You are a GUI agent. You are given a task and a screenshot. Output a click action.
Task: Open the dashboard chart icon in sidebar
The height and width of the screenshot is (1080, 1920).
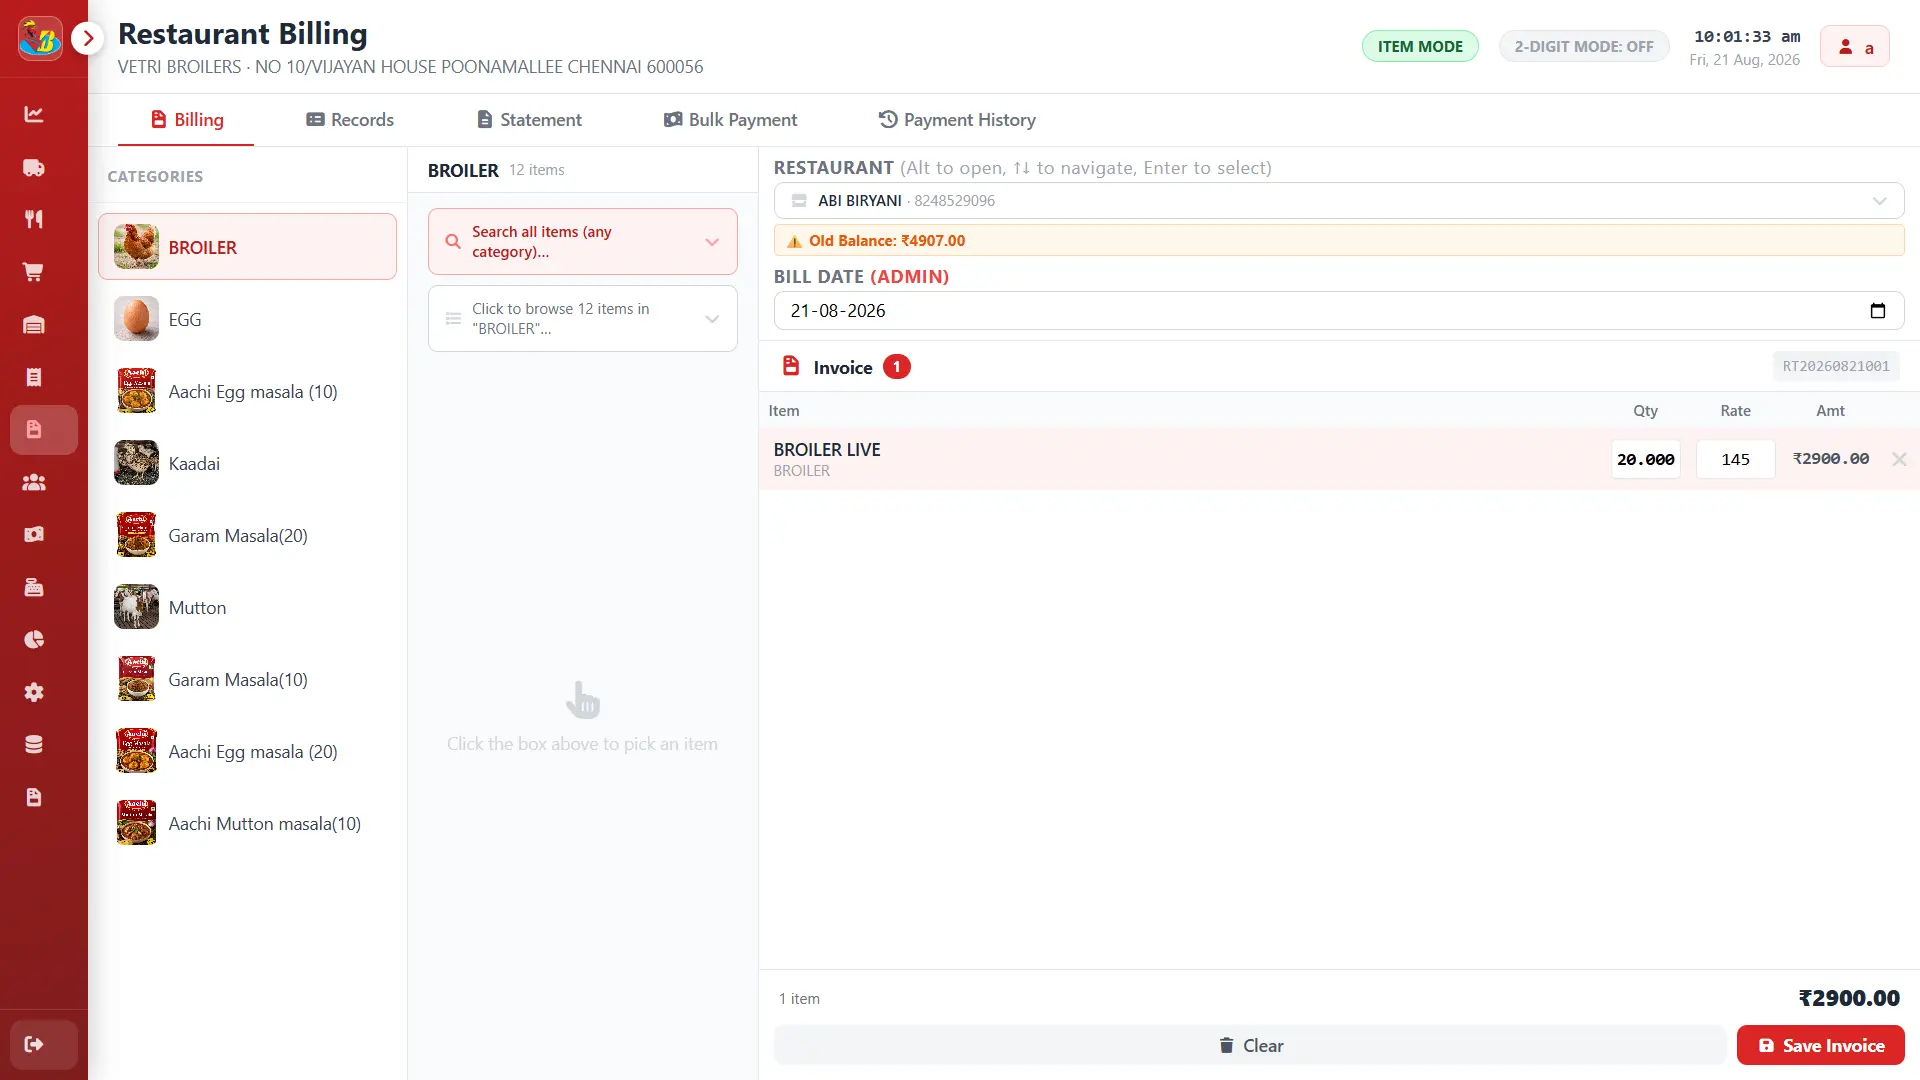click(x=34, y=114)
